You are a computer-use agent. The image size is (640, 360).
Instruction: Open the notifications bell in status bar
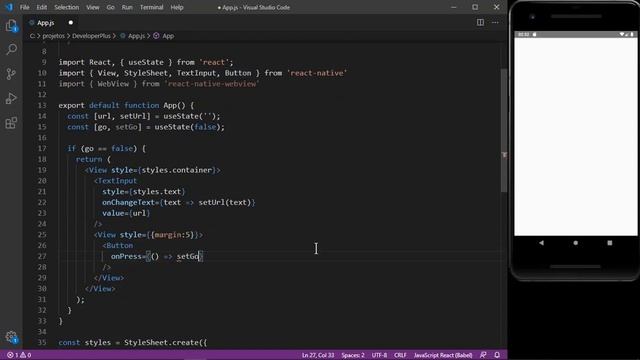point(497,355)
